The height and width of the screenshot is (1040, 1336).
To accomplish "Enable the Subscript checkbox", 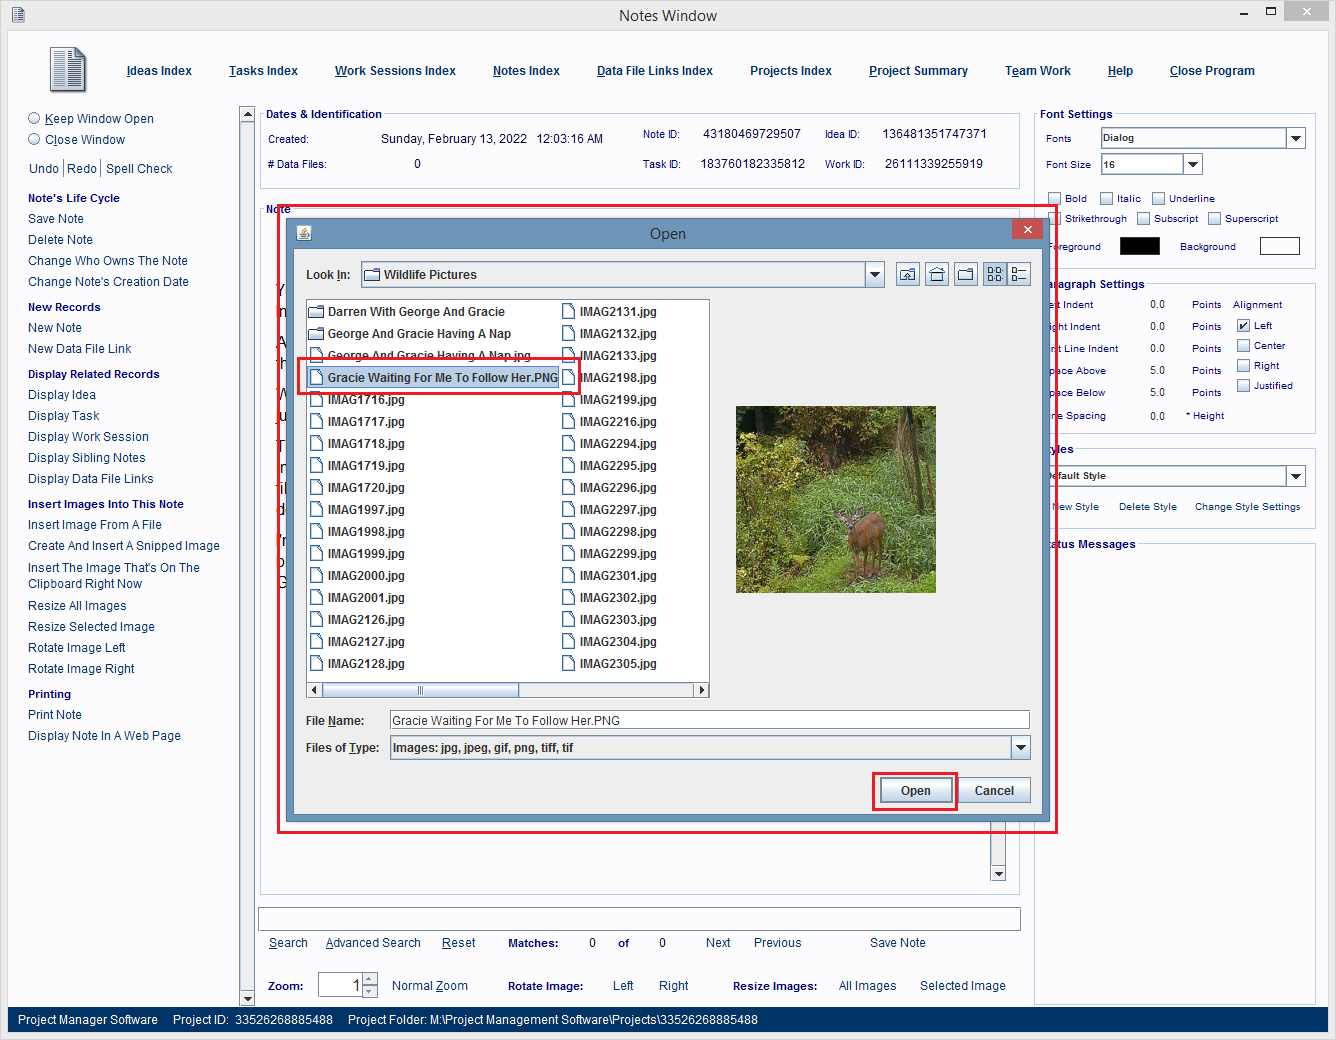I will click(x=1143, y=218).
